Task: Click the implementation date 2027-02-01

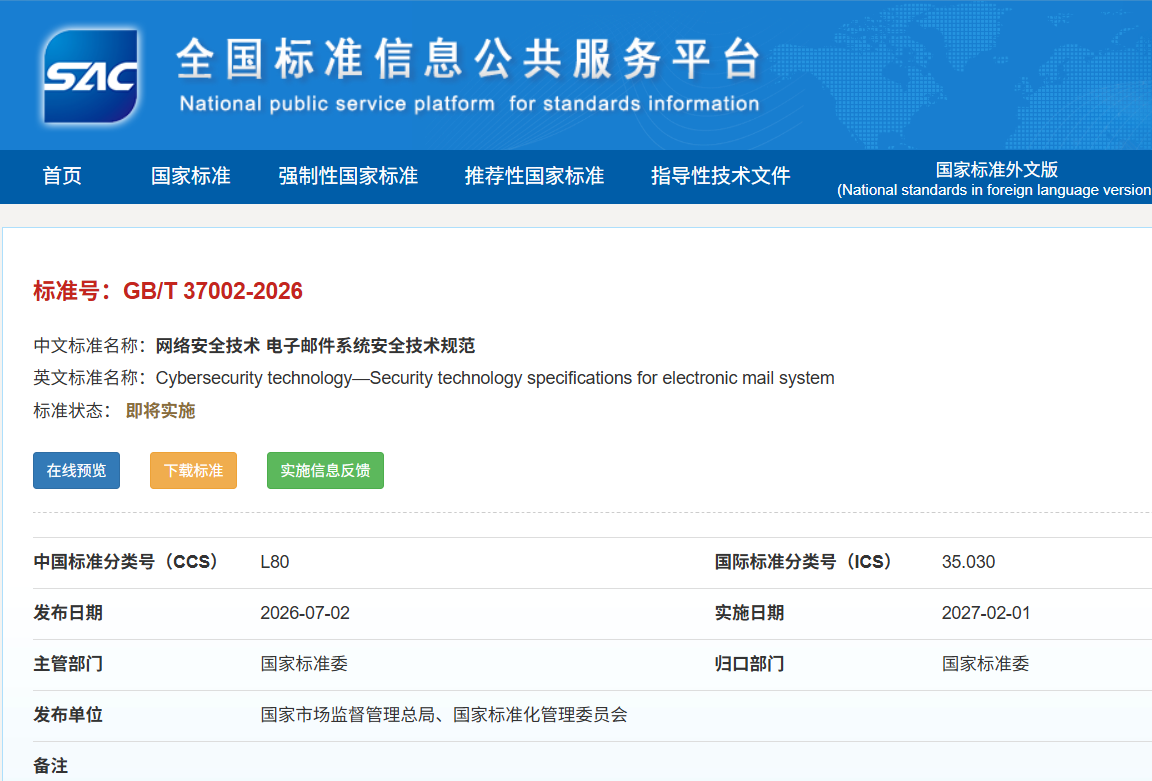Action: (x=986, y=613)
